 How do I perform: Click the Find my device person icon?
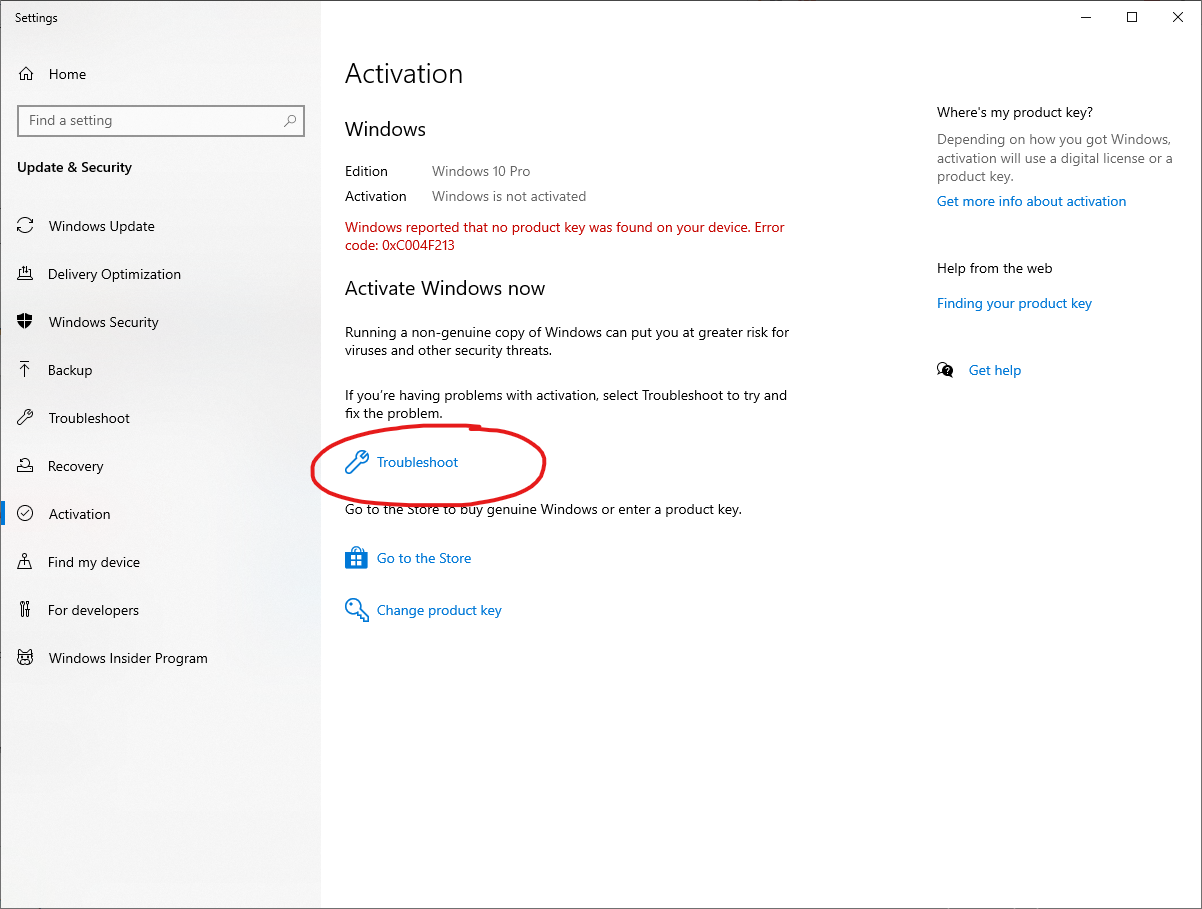[x=26, y=562]
